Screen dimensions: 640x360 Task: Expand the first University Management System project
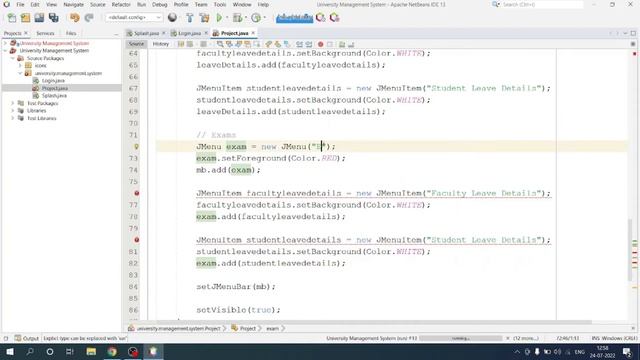[x=5, y=43]
